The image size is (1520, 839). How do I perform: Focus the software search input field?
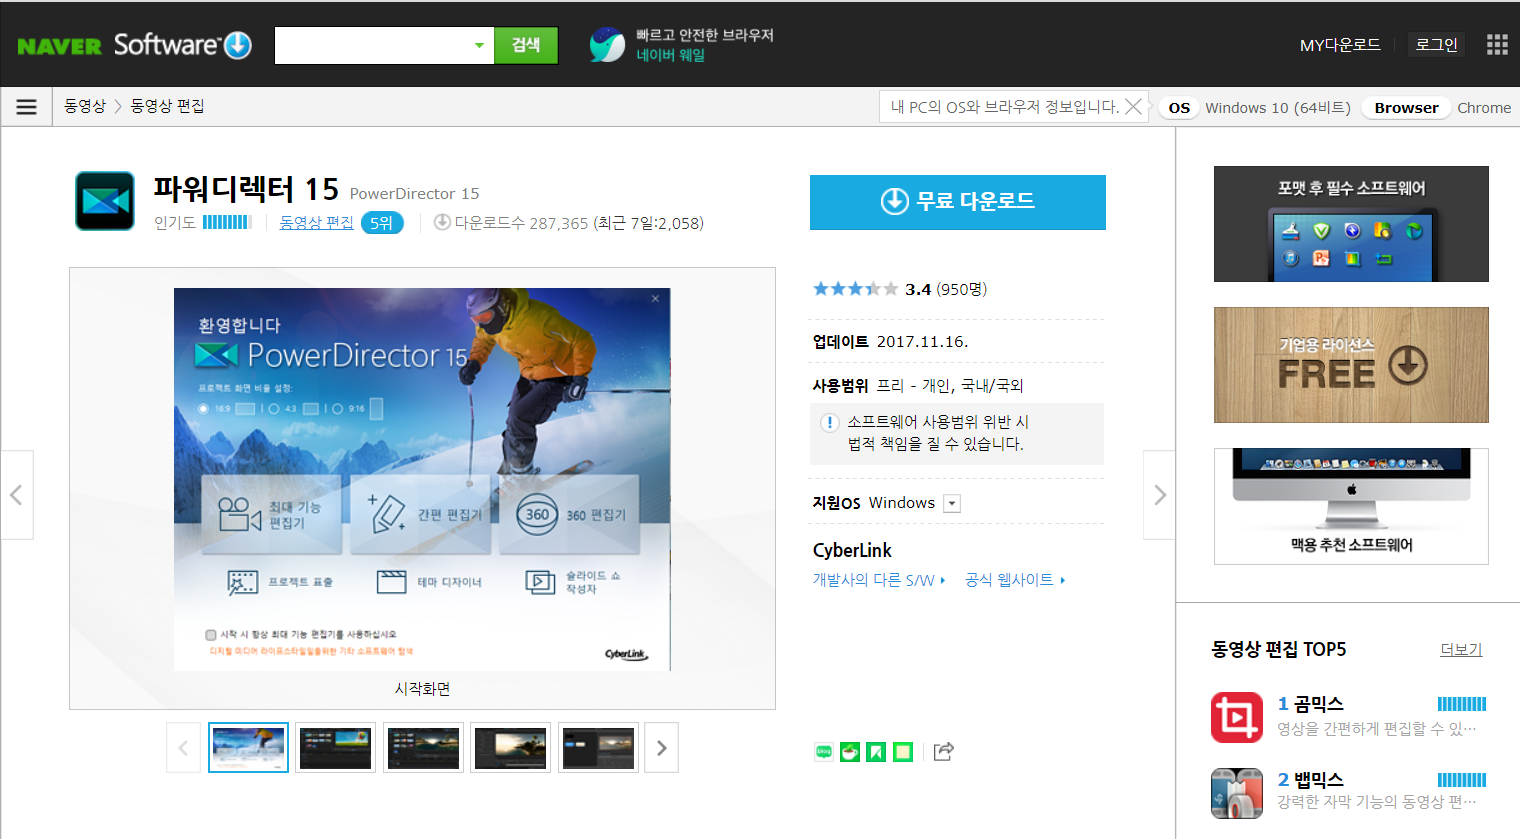(373, 45)
